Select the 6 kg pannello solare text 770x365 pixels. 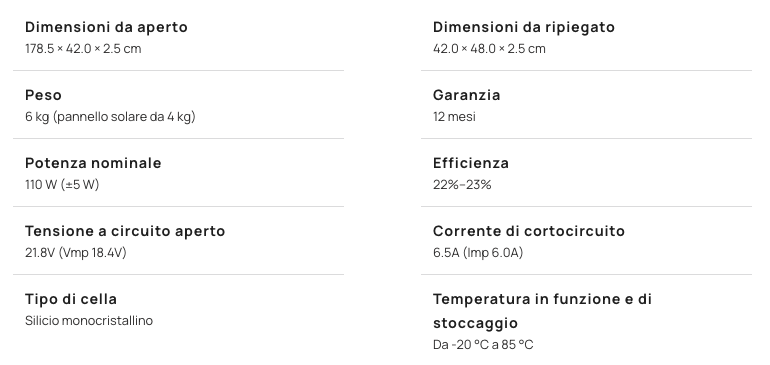[110, 117]
